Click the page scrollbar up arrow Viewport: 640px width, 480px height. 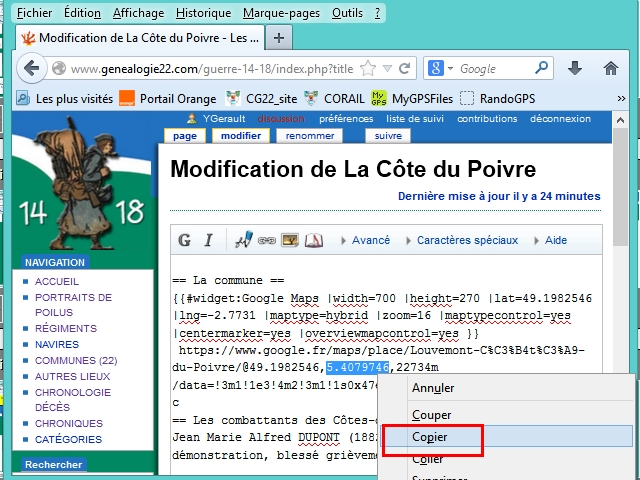[620, 120]
